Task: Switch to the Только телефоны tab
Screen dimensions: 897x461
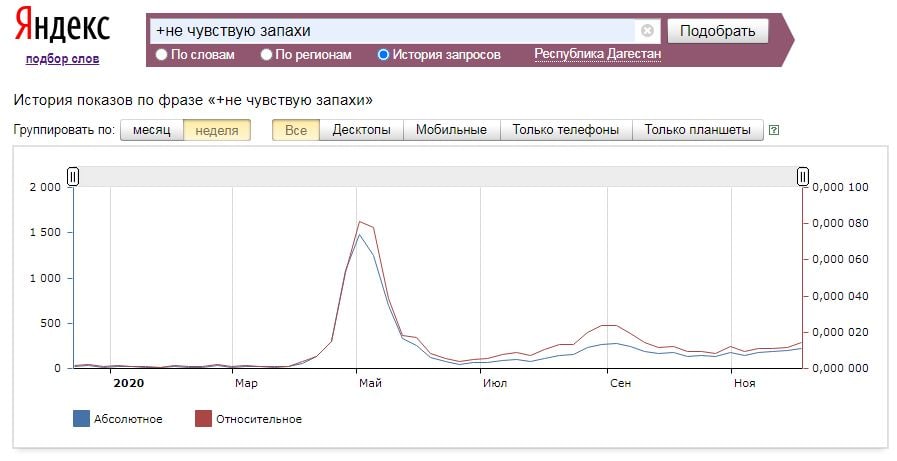Action: coord(566,130)
